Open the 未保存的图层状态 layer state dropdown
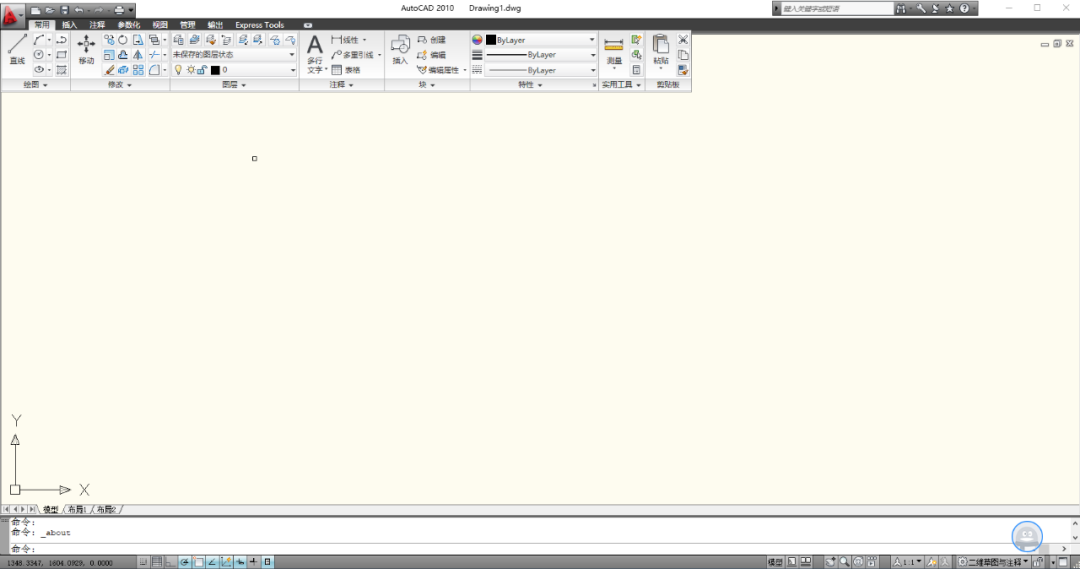The width and height of the screenshot is (1080, 569). (234, 54)
